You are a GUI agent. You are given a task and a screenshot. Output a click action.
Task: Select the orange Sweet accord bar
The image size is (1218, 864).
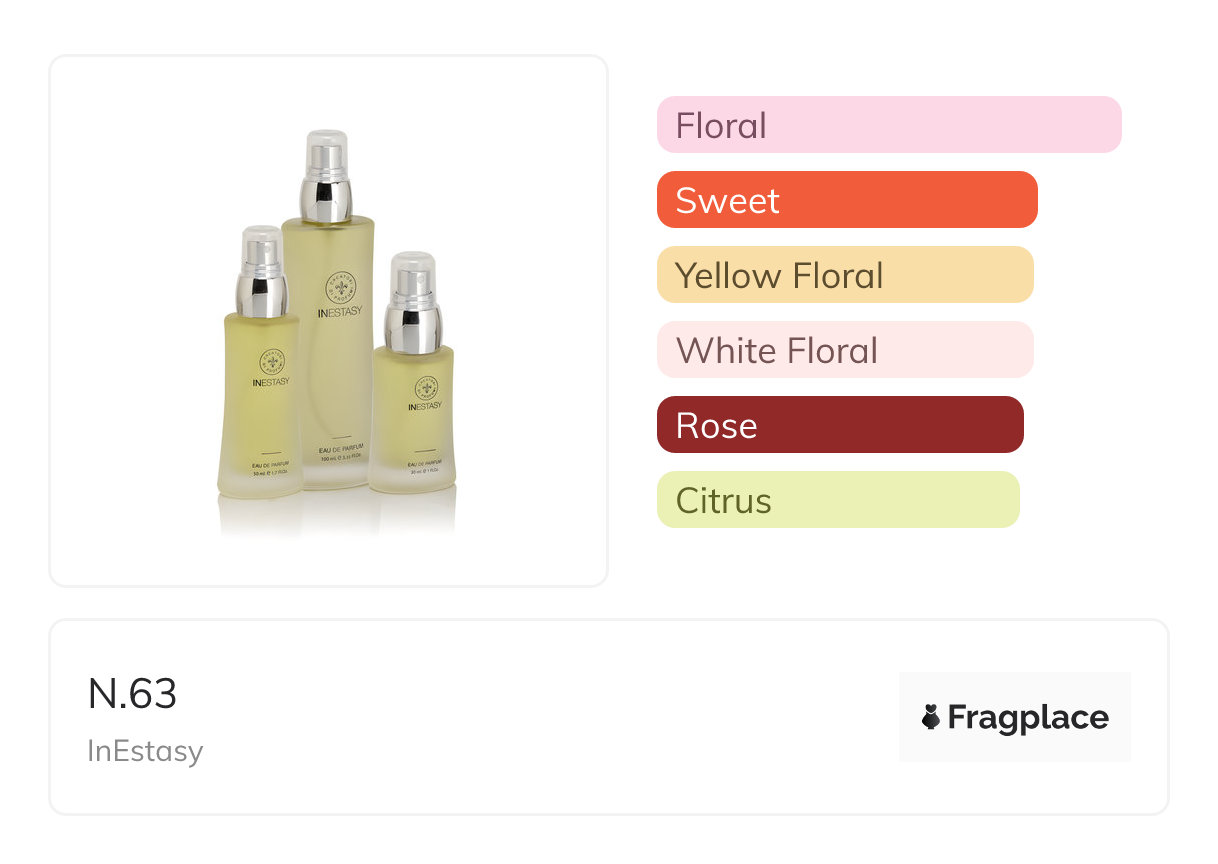coord(847,200)
